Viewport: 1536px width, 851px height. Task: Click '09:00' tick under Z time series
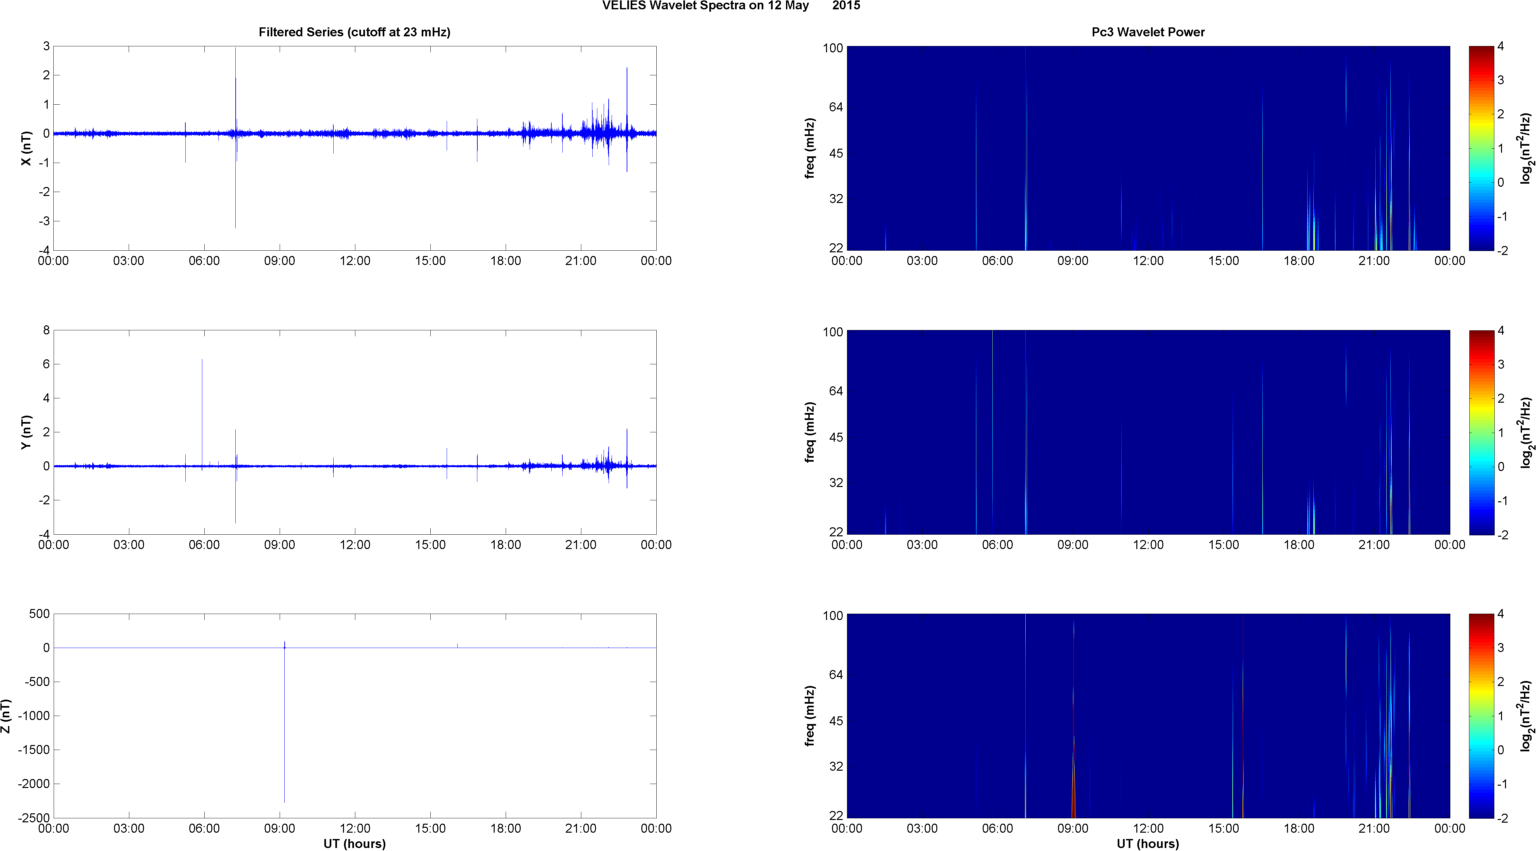pos(279,829)
